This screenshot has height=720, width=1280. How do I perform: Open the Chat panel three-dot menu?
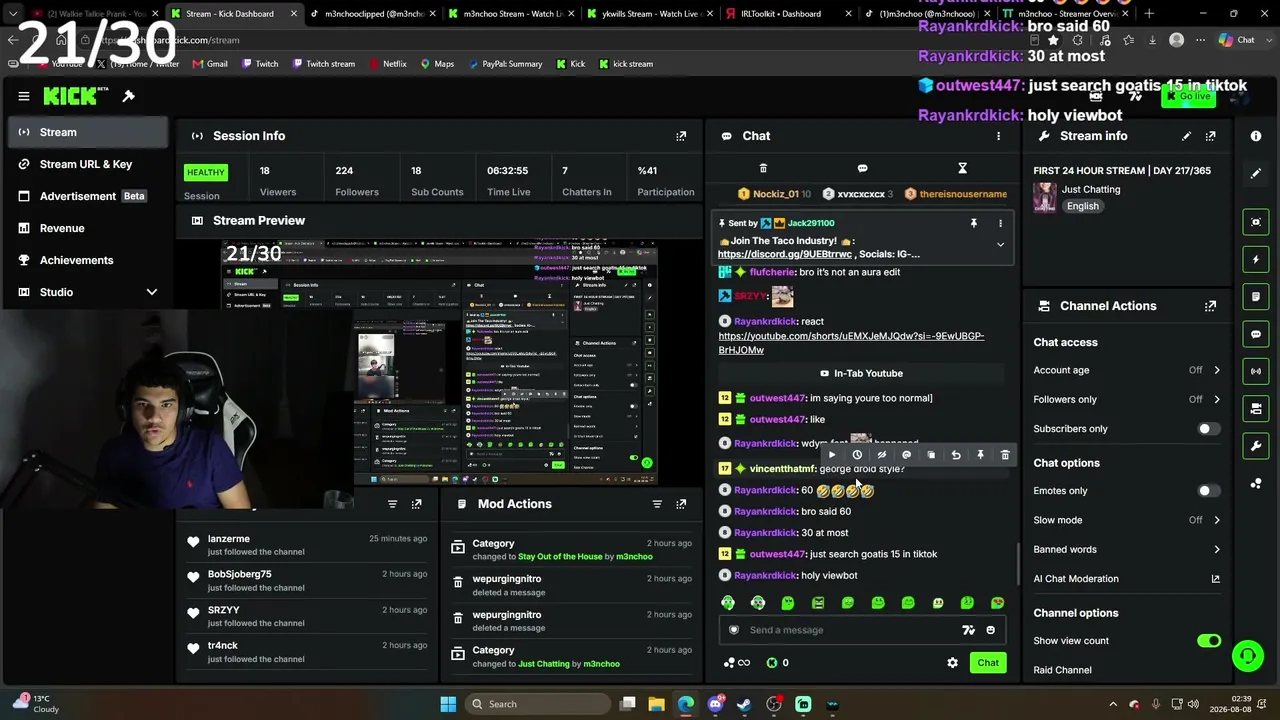point(998,136)
